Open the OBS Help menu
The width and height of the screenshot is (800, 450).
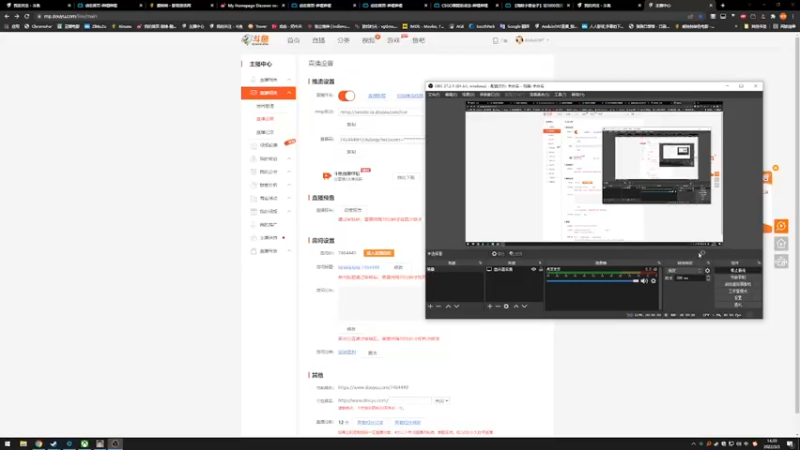coord(578,94)
